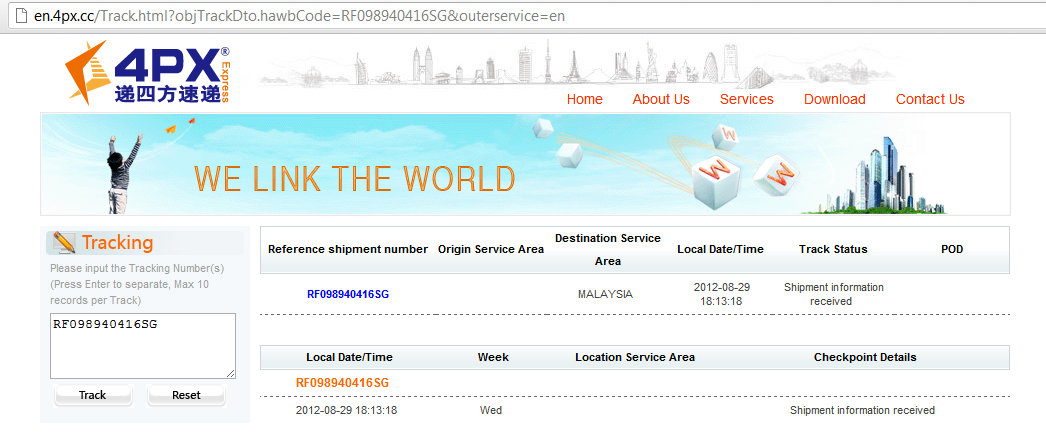Click the Destination Service Area header
This screenshot has width=1046, height=445.
tap(608, 250)
